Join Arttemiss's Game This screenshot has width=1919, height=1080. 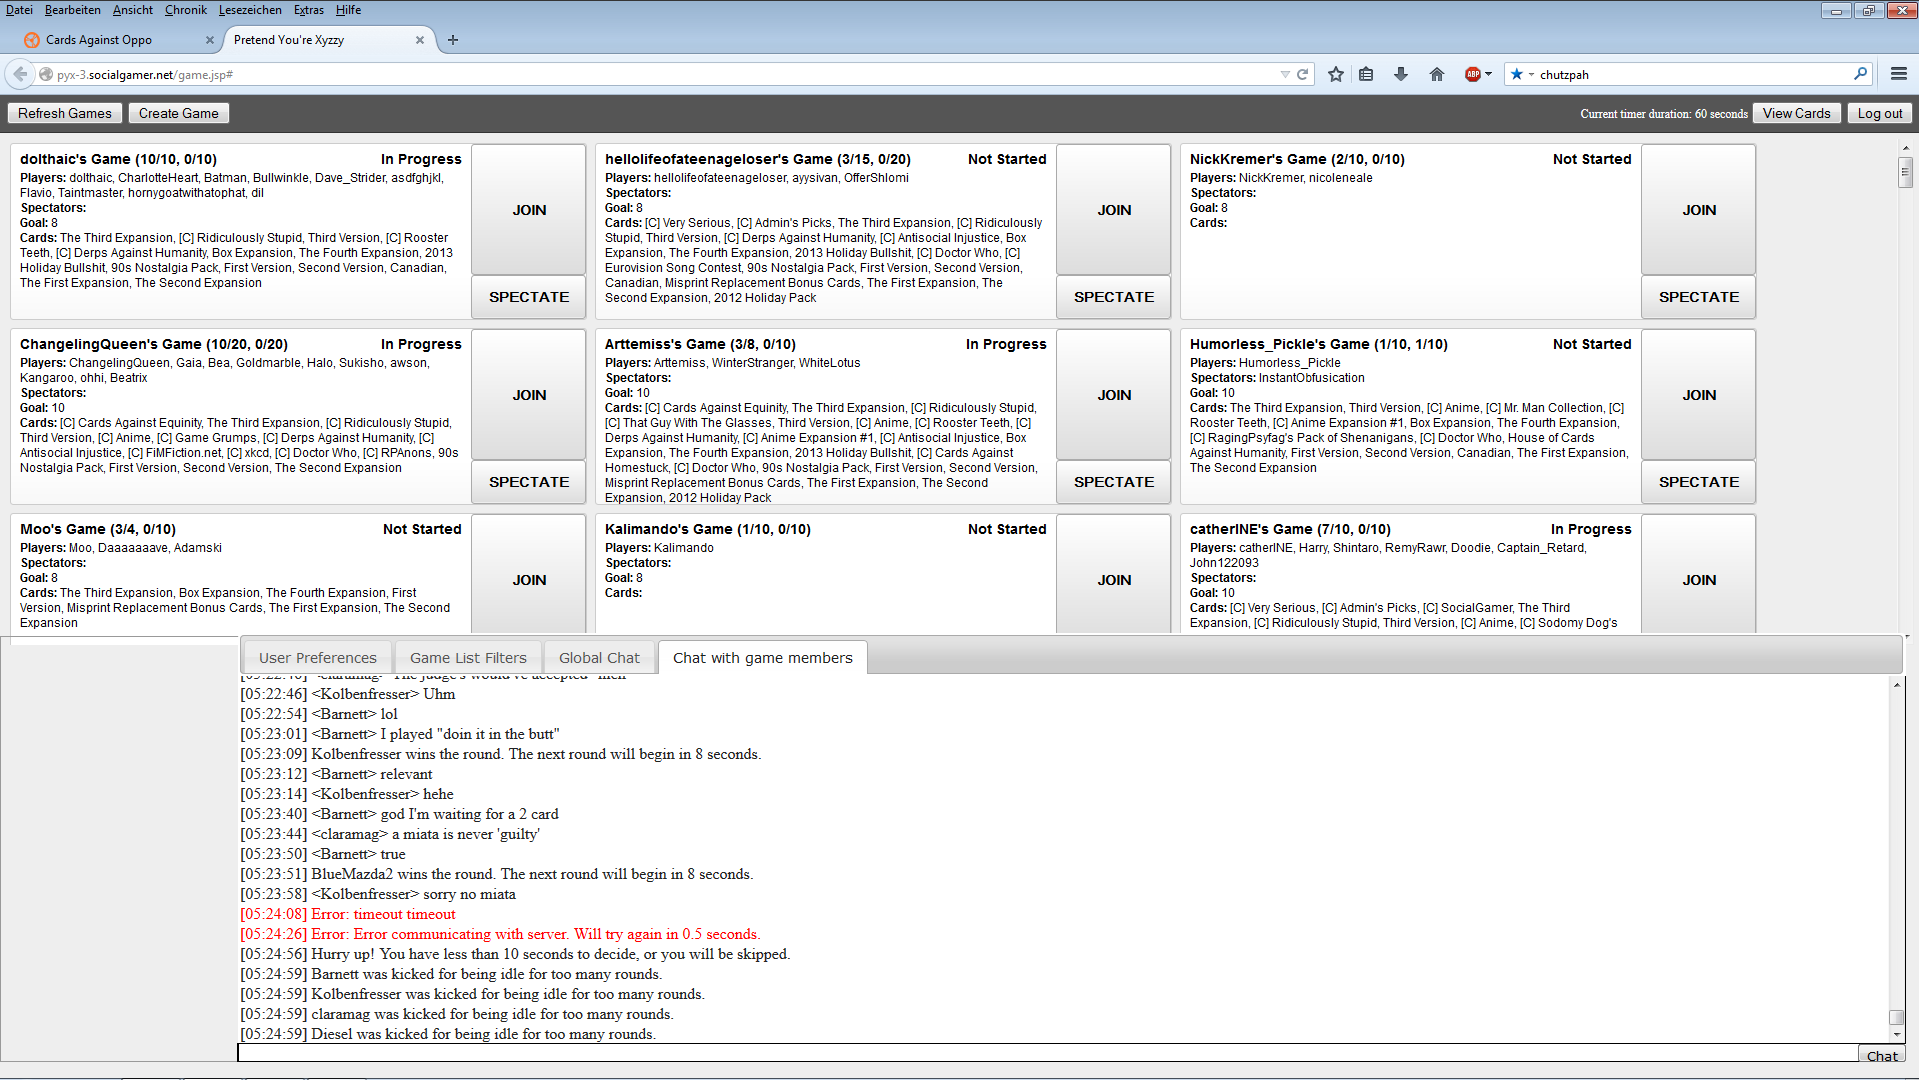click(x=1114, y=395)
